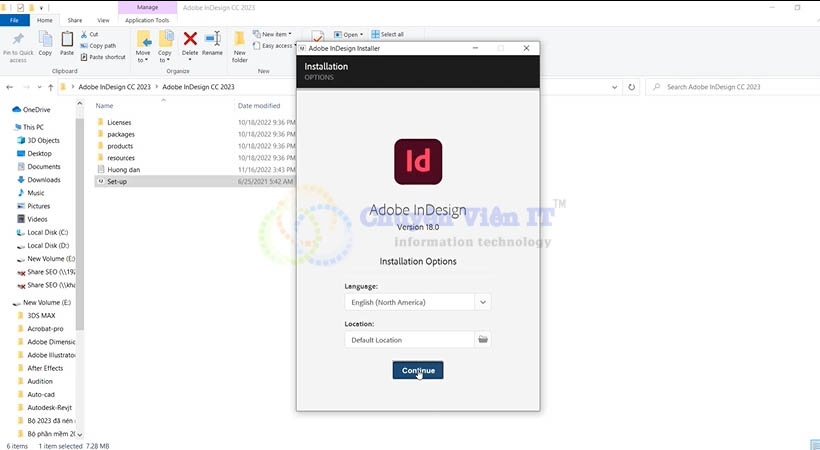Click Continue in the InDesign installer

click(x=418, y=370)
